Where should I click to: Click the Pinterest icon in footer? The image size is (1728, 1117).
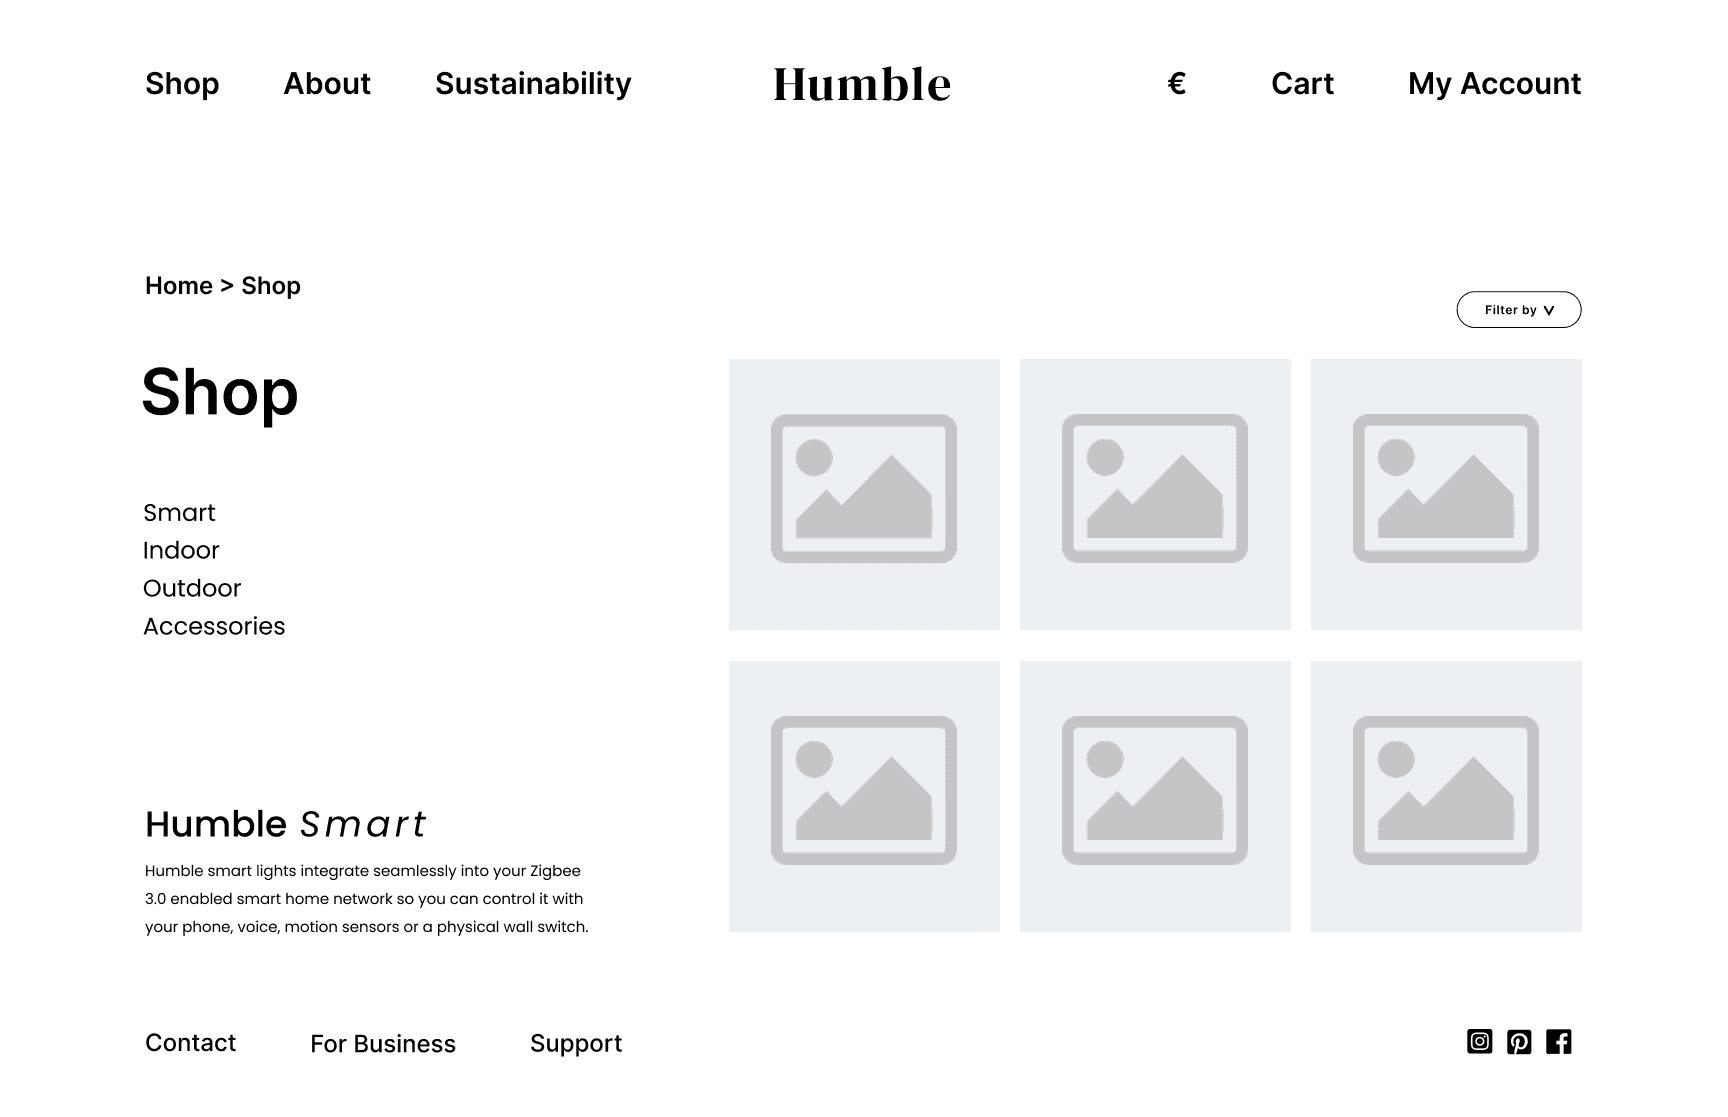(1519, 1042)
